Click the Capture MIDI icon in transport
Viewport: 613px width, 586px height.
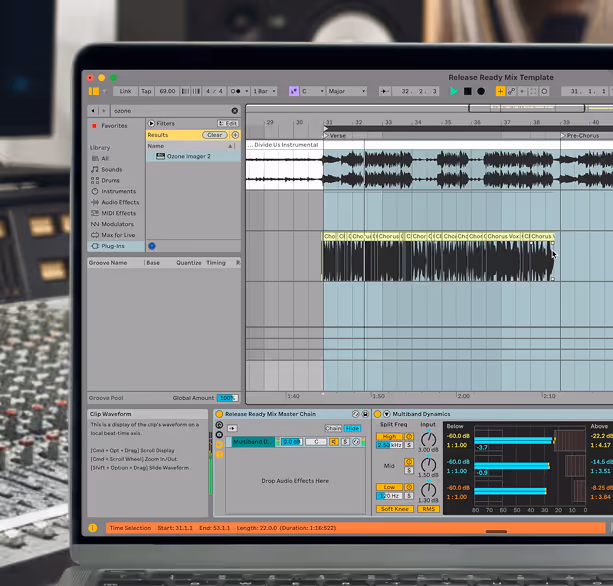pyautogui.click(x=533, y=91)
